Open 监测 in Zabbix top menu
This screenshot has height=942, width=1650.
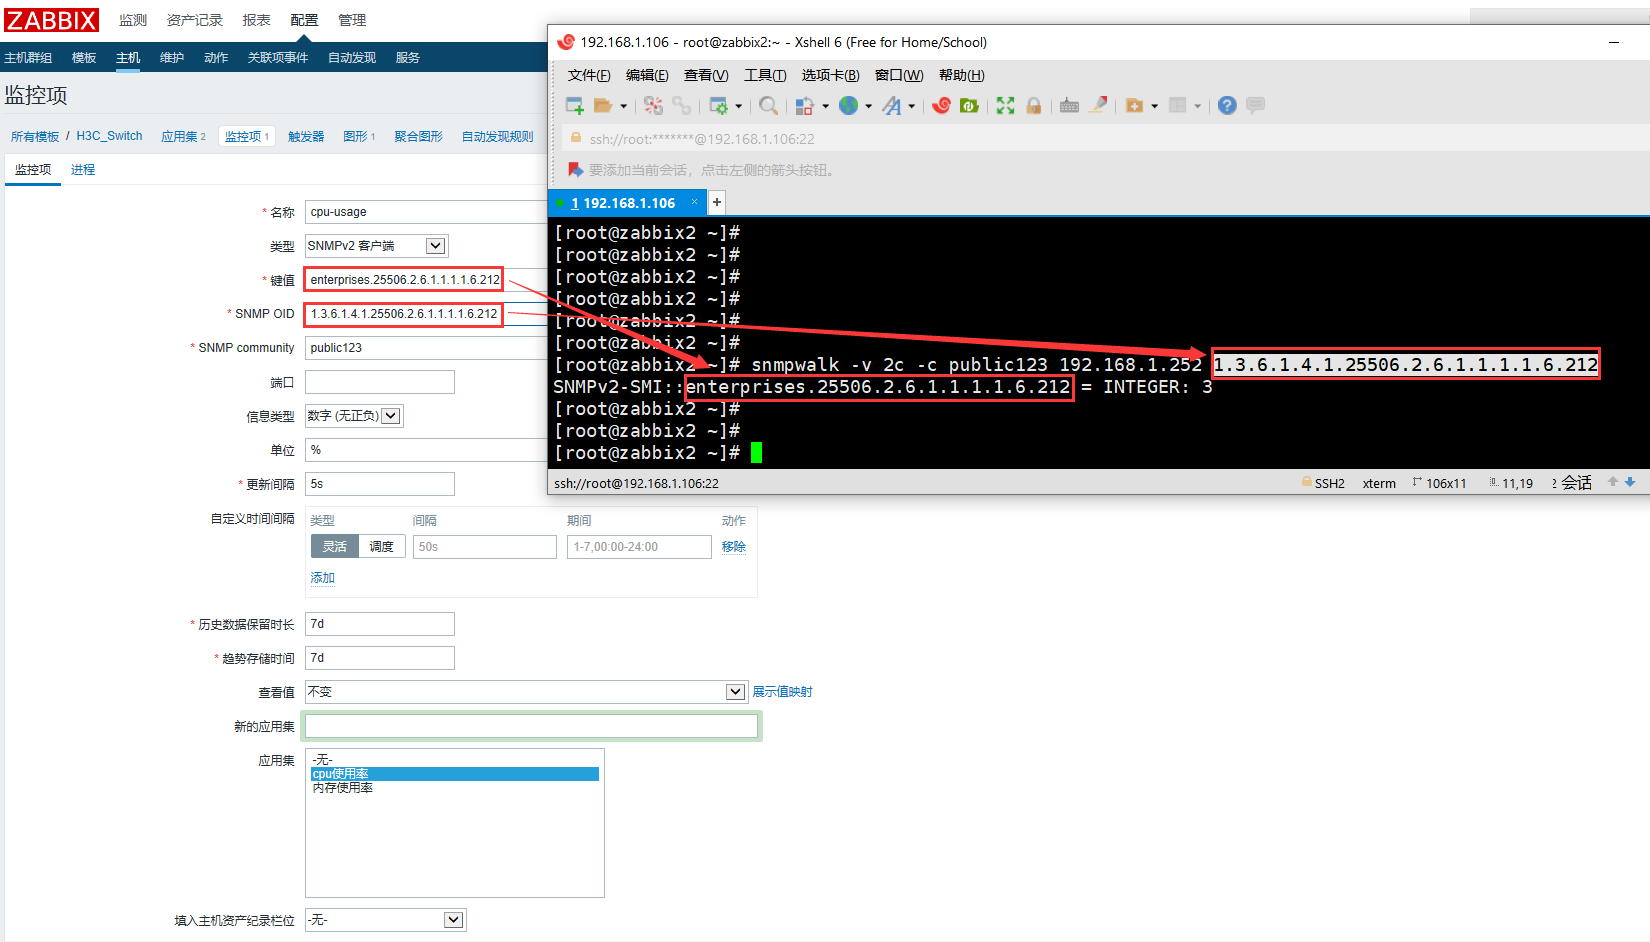coord(133,20)
